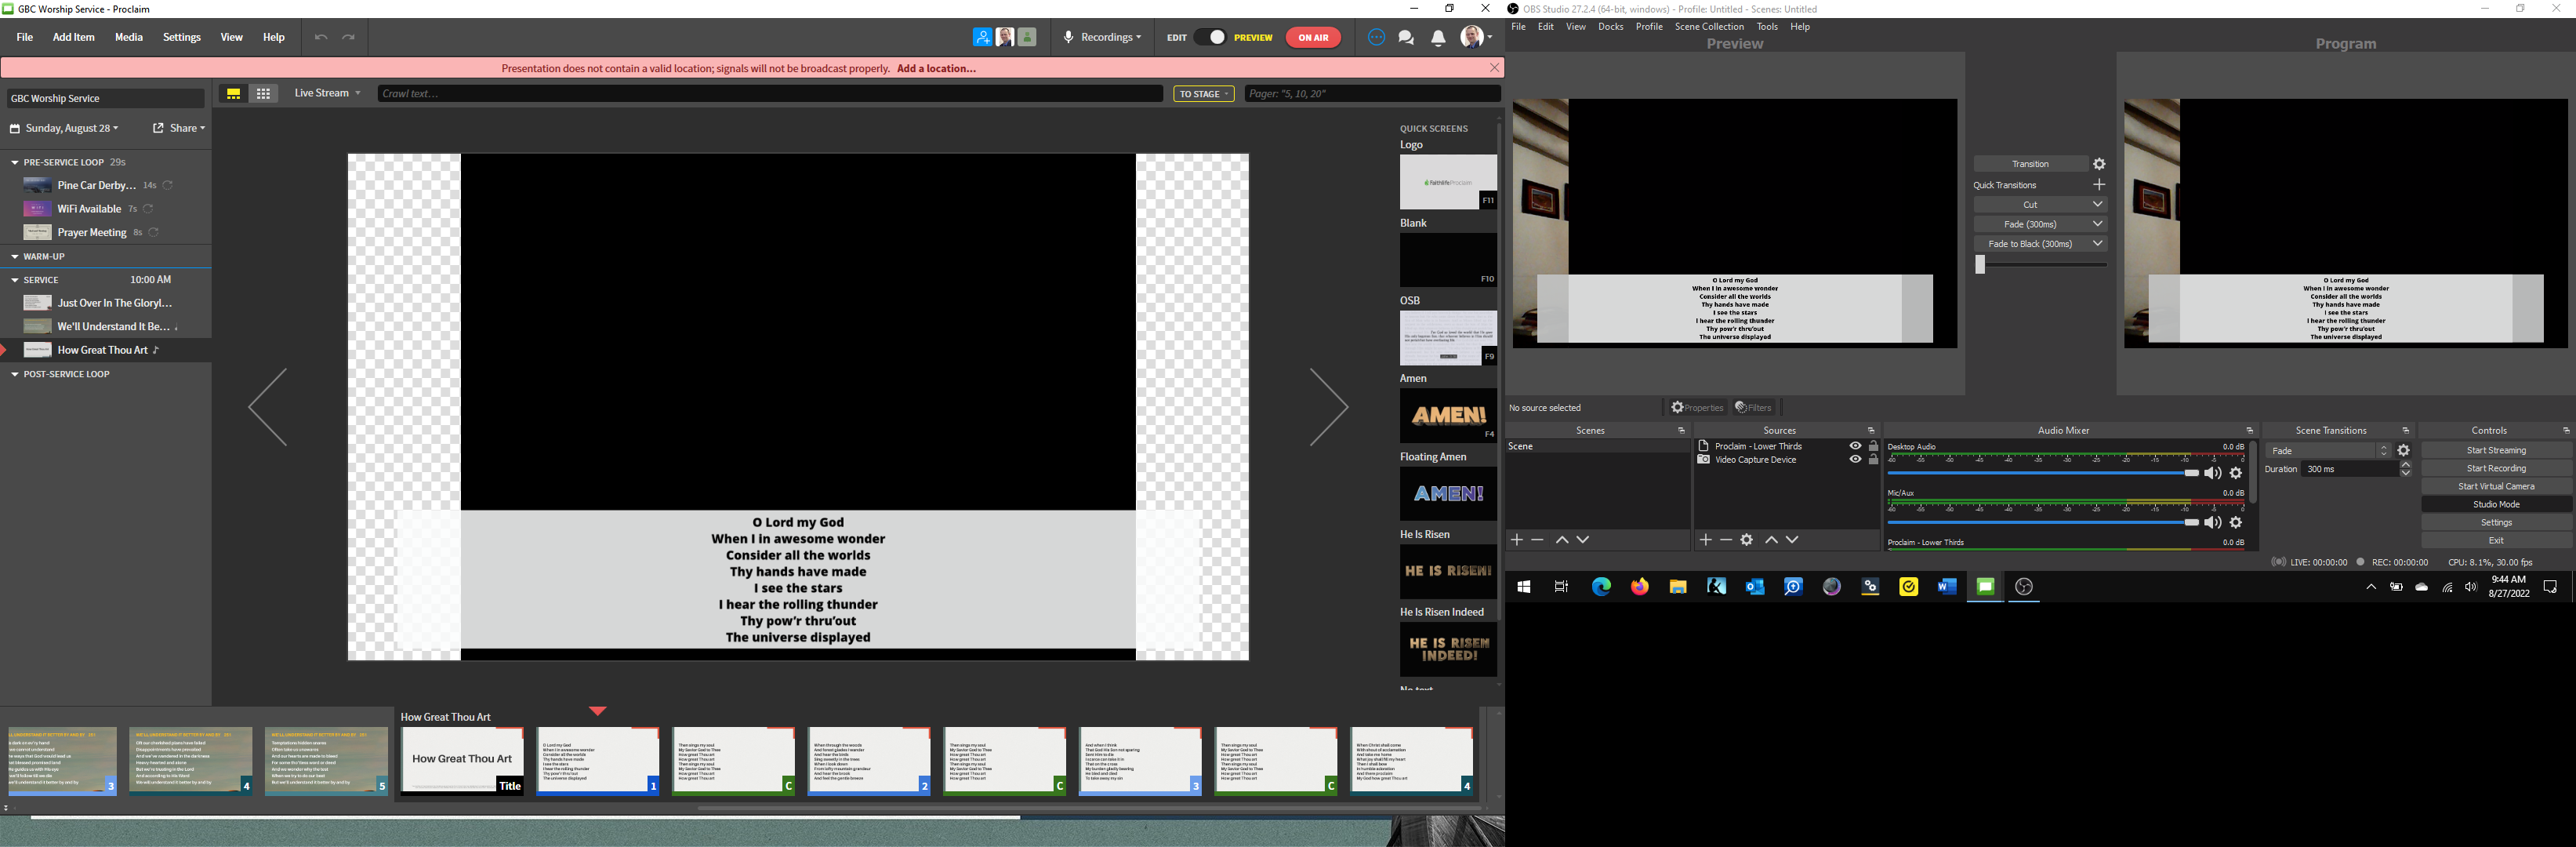
Task: Open the OBS Scene Collection menu
Action: point(1709,27)
